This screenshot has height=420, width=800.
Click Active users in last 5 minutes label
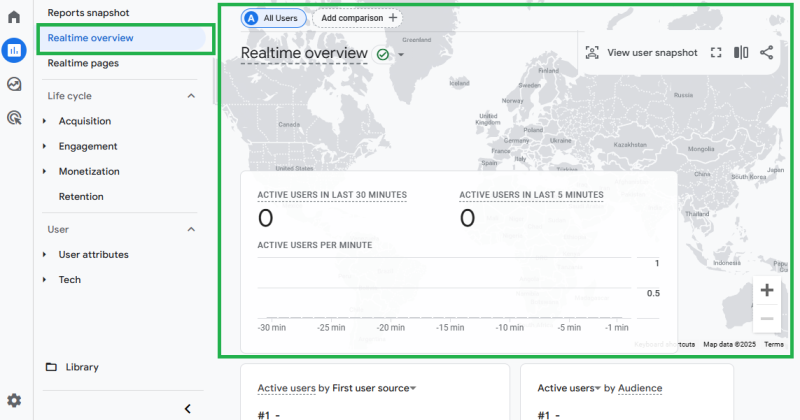(x=531, y=195)
